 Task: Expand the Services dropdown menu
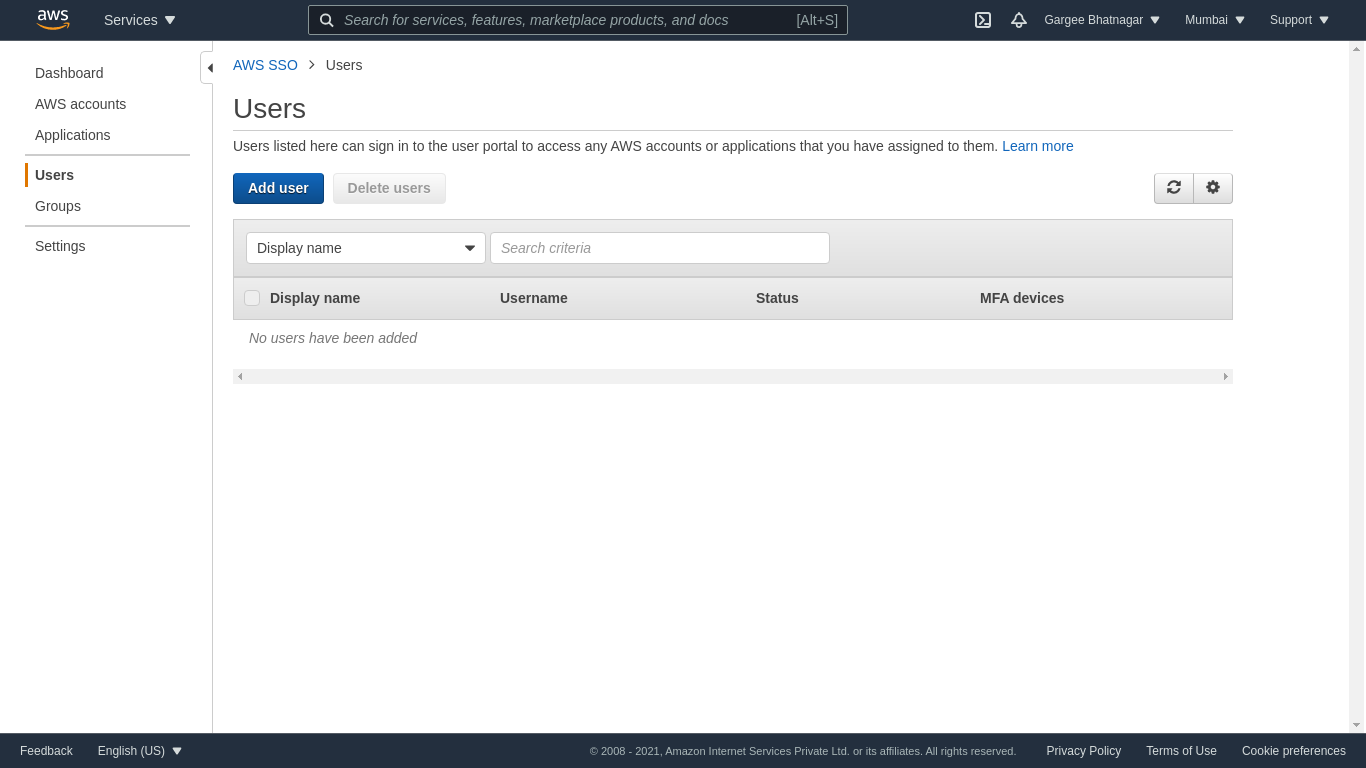(x=140, y=20)
